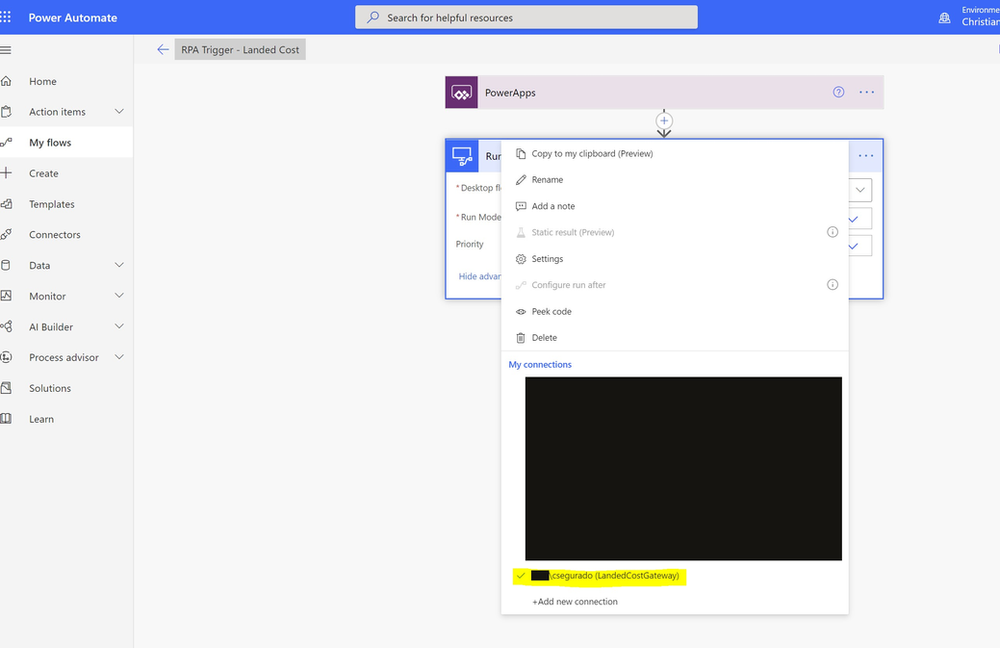Click the PowerApps trigger card title
The width and height of the screenshot is (1000, 648).
click(x=510, y=92)
